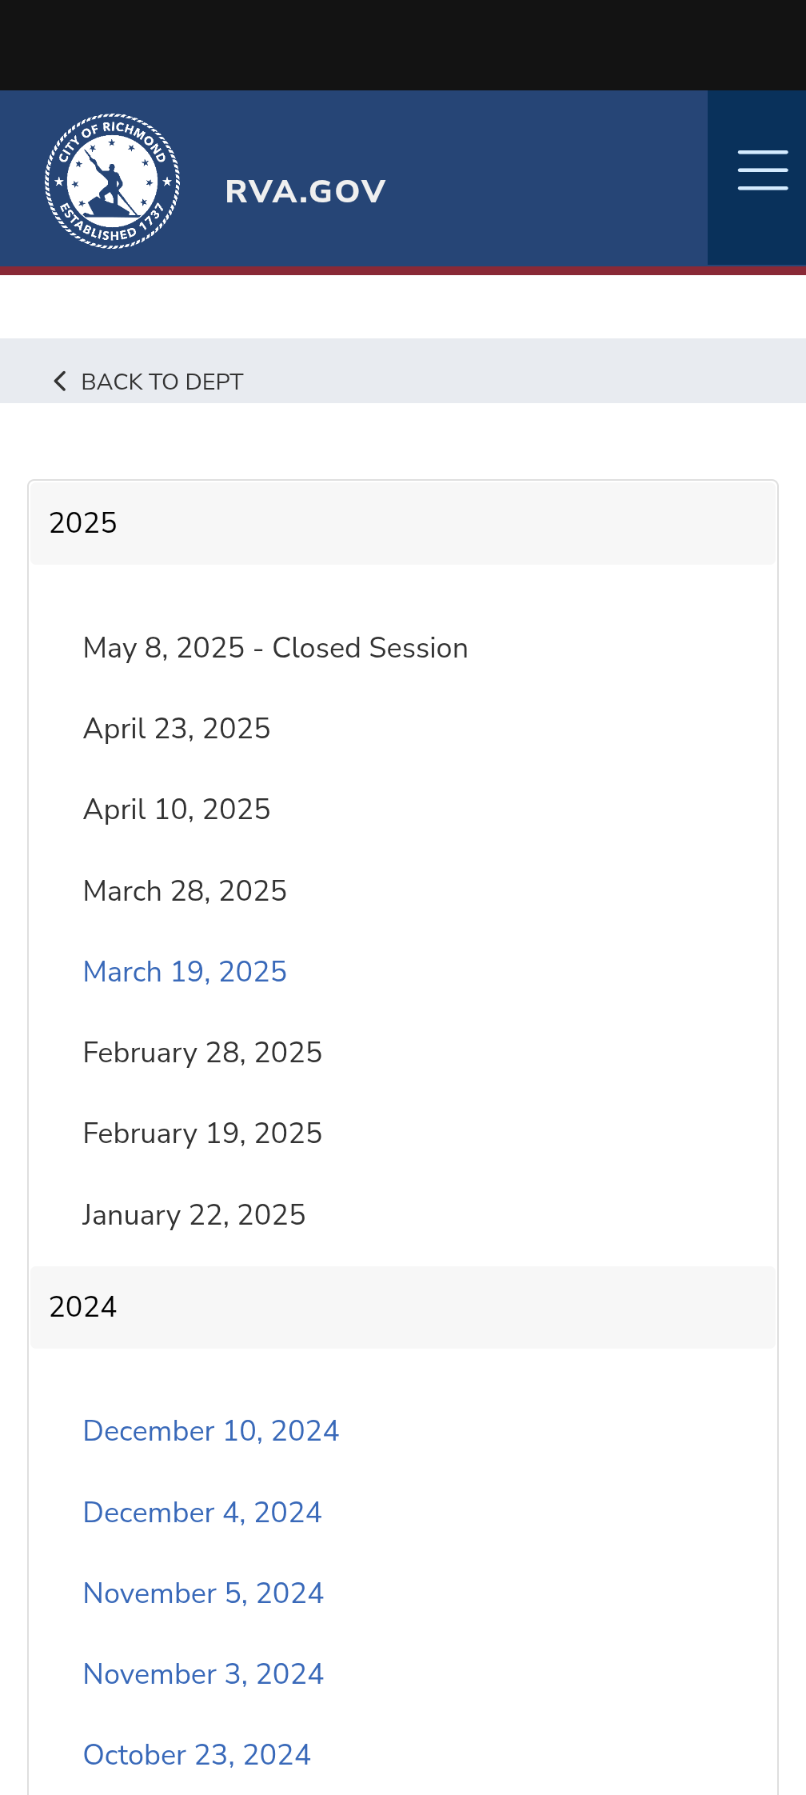Open the December 4, 2024 link

coord(202,1512)
